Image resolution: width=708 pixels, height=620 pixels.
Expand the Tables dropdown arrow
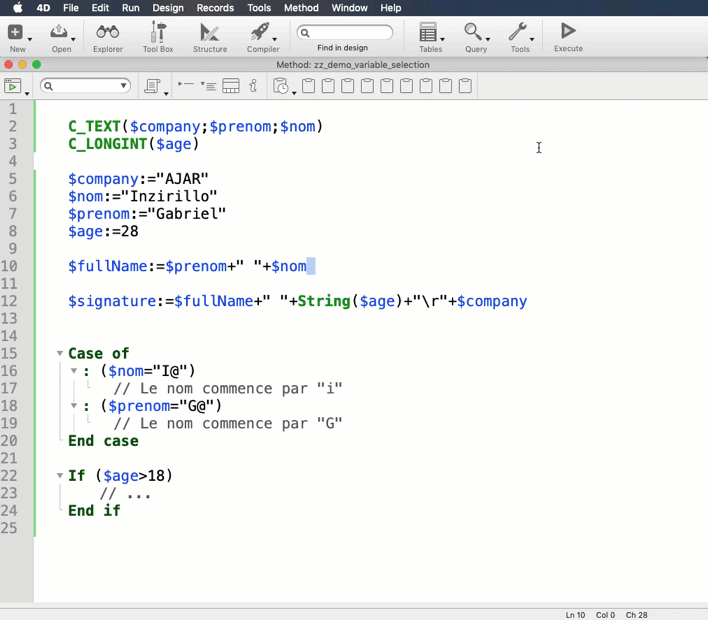[x=442, y=39]
